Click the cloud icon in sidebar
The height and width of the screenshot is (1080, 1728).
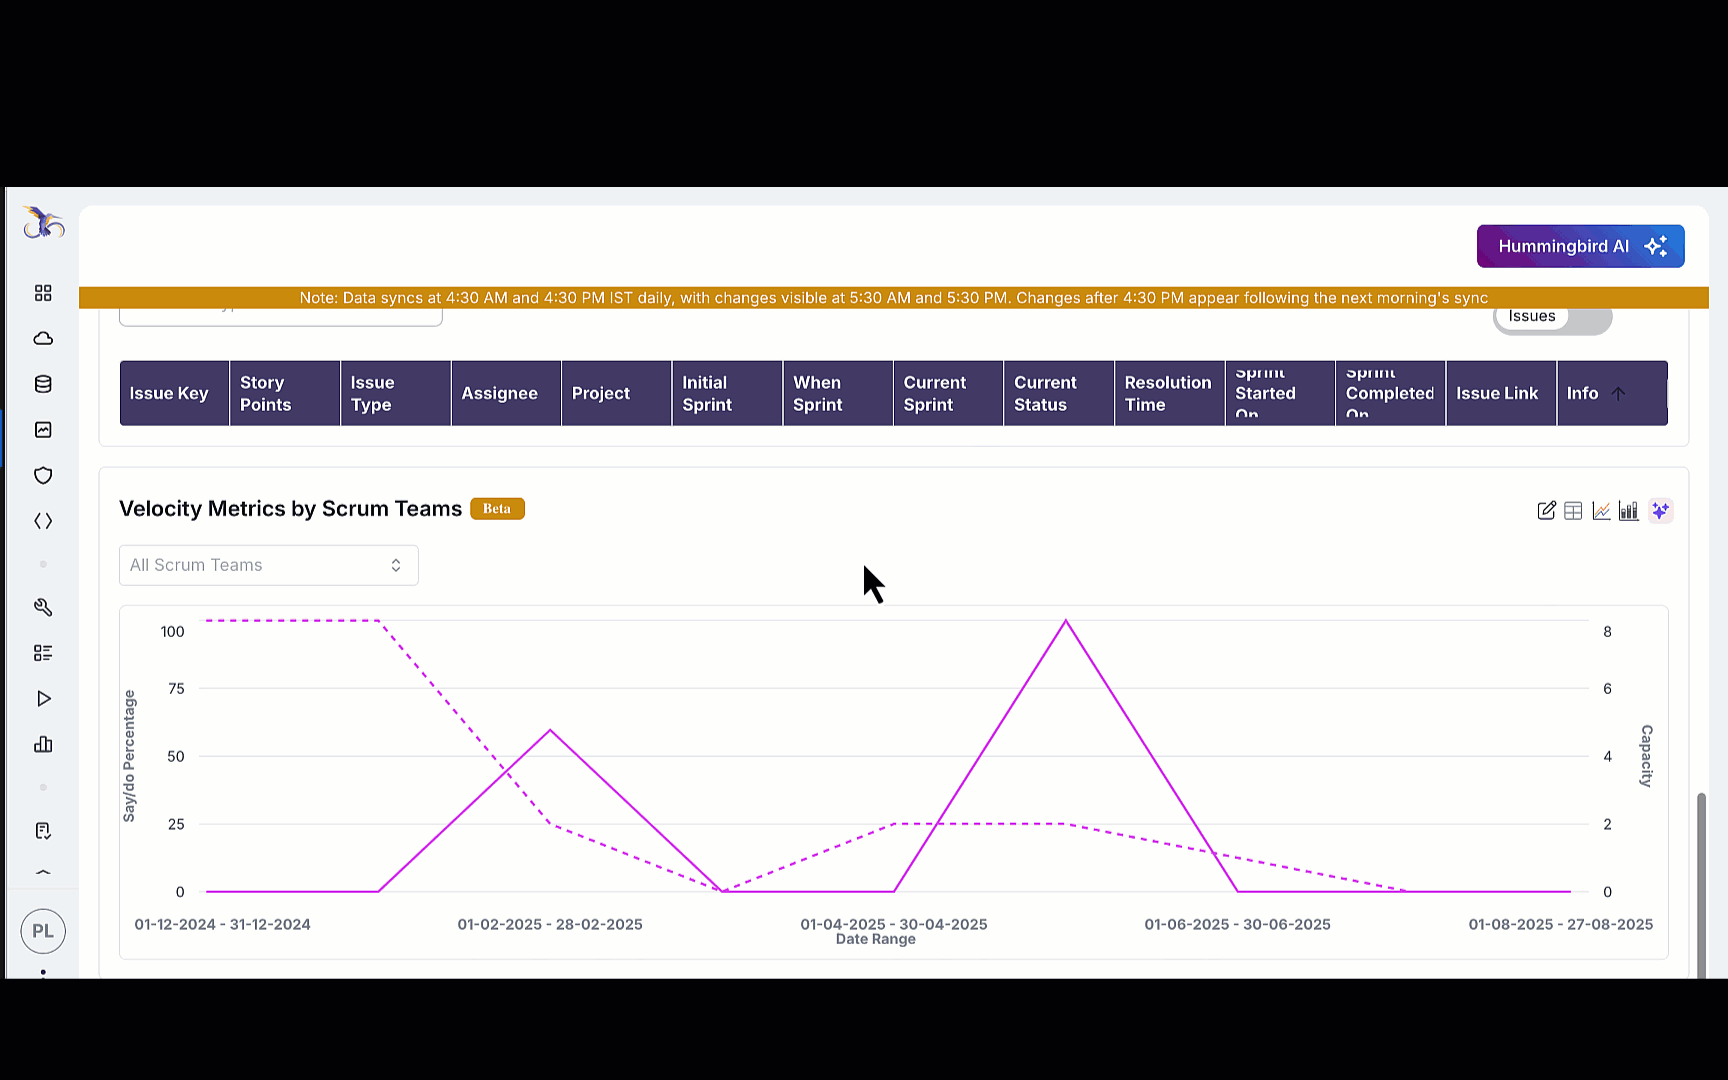click(x=43, y=339)
